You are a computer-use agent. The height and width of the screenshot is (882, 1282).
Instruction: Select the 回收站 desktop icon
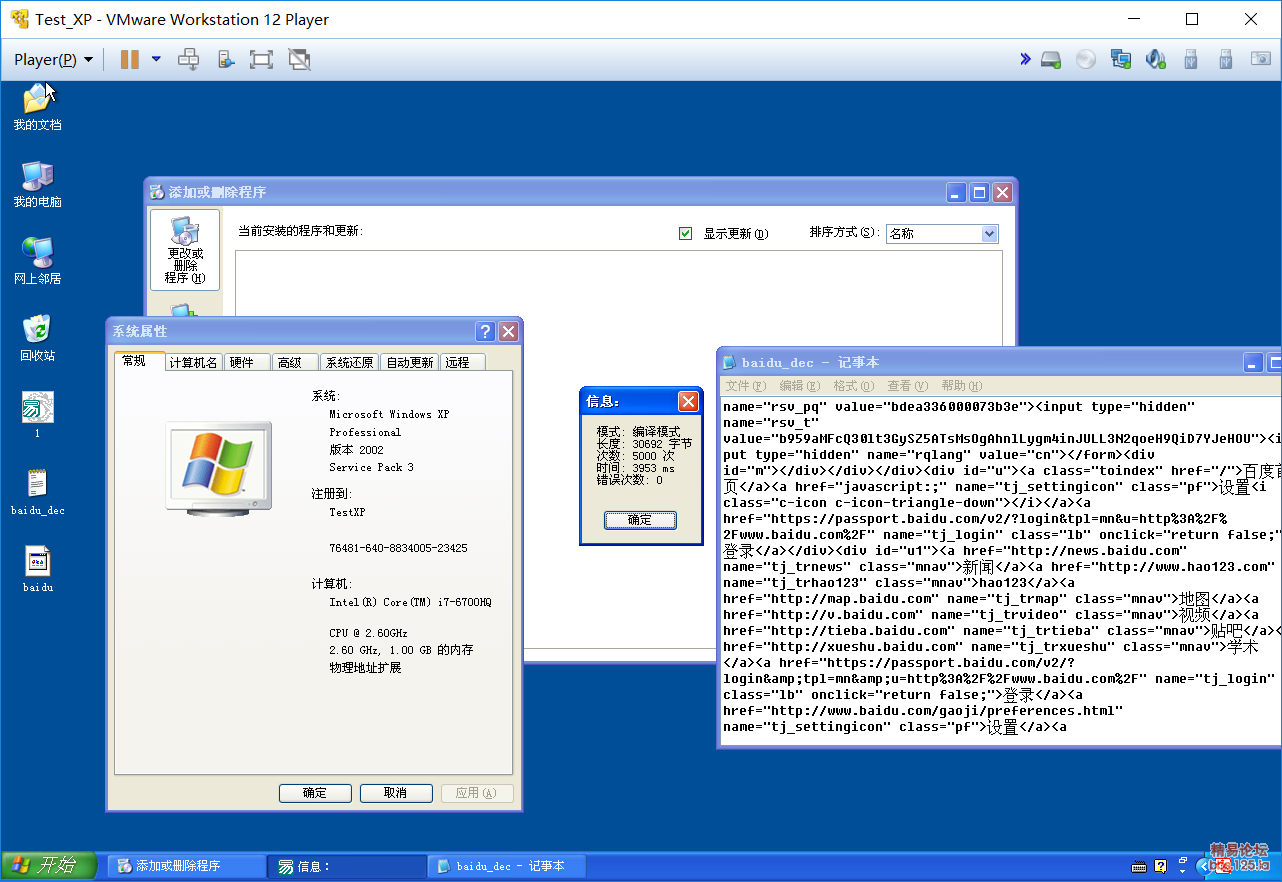37,339
